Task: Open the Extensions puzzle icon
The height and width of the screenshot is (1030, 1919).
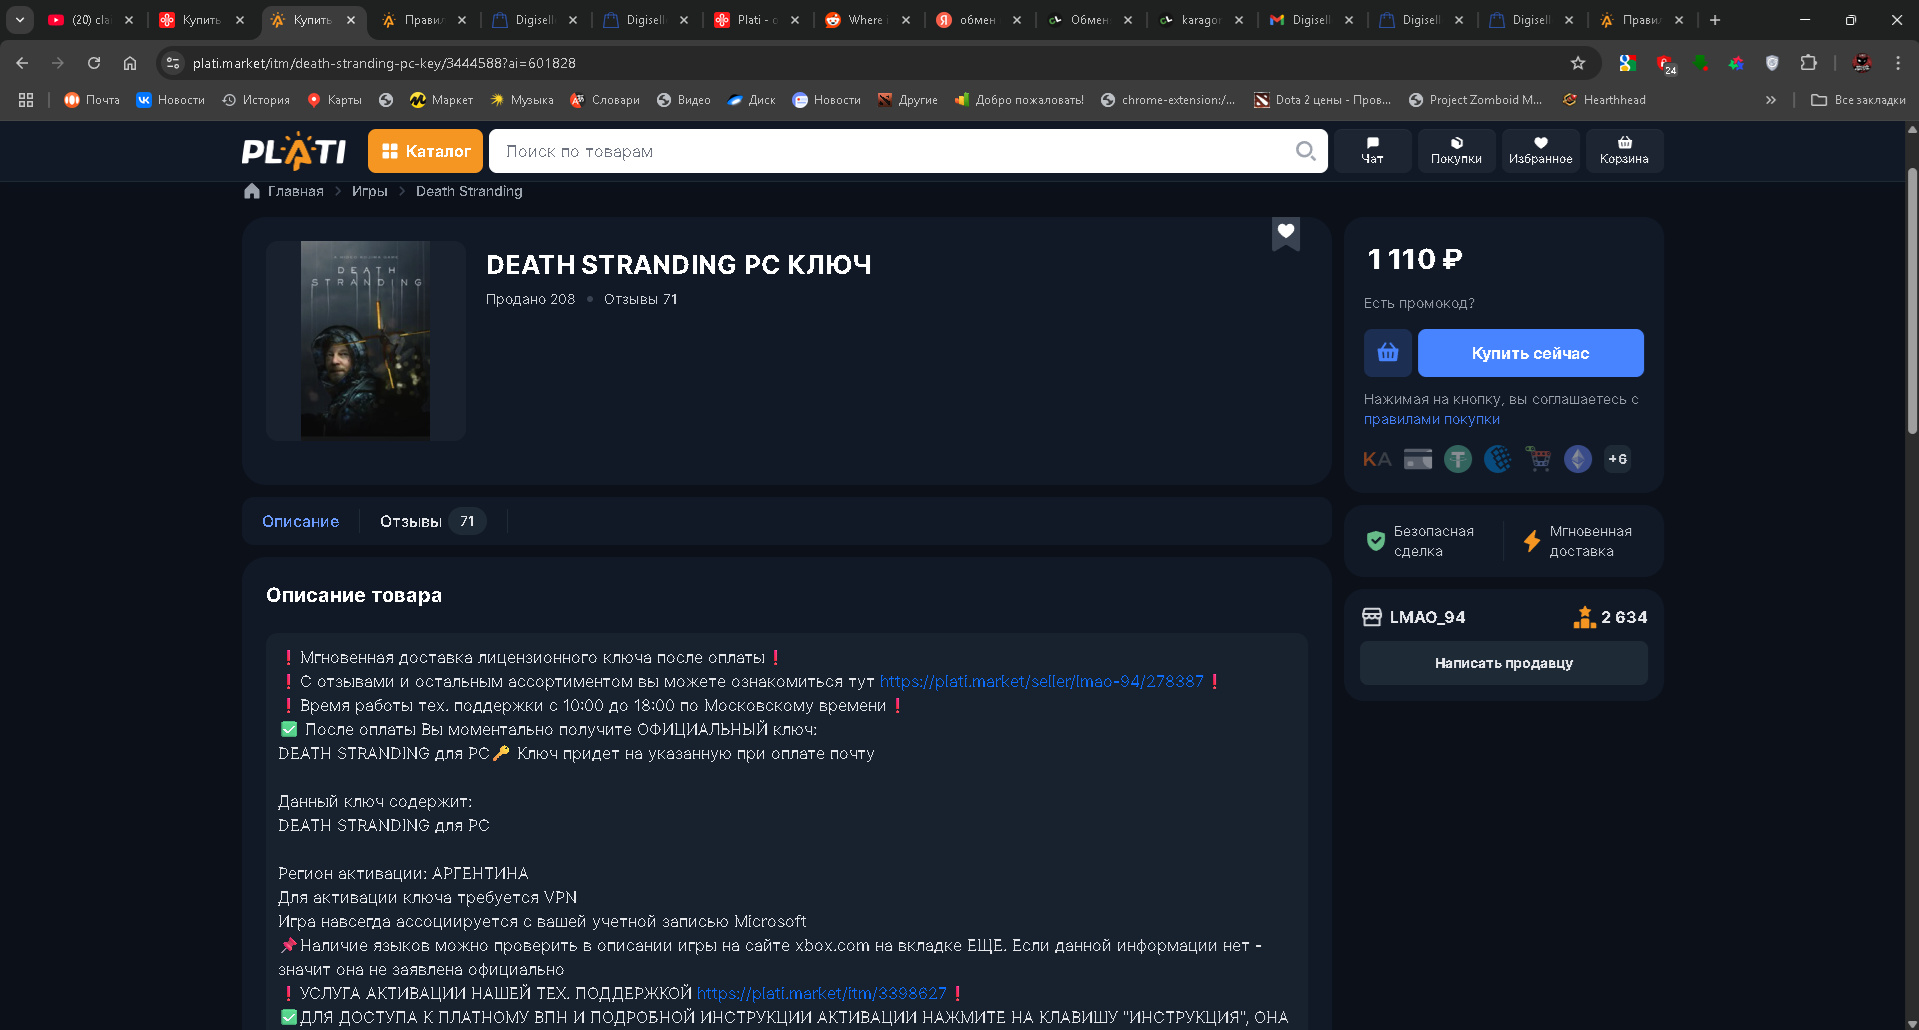Action: click(1808, 63)
